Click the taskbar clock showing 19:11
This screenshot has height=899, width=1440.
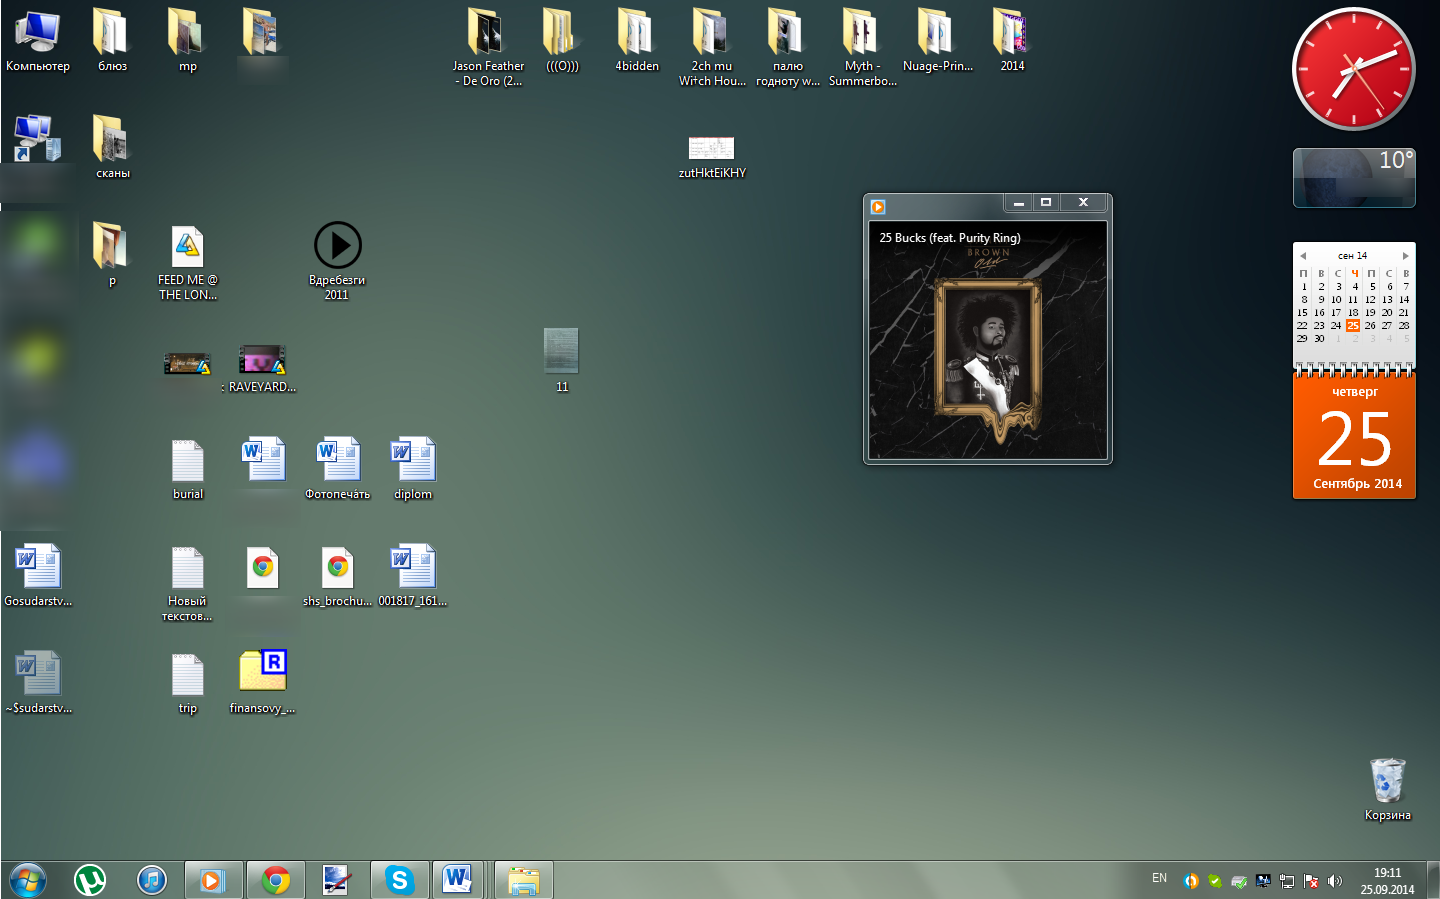(1387, 880)
